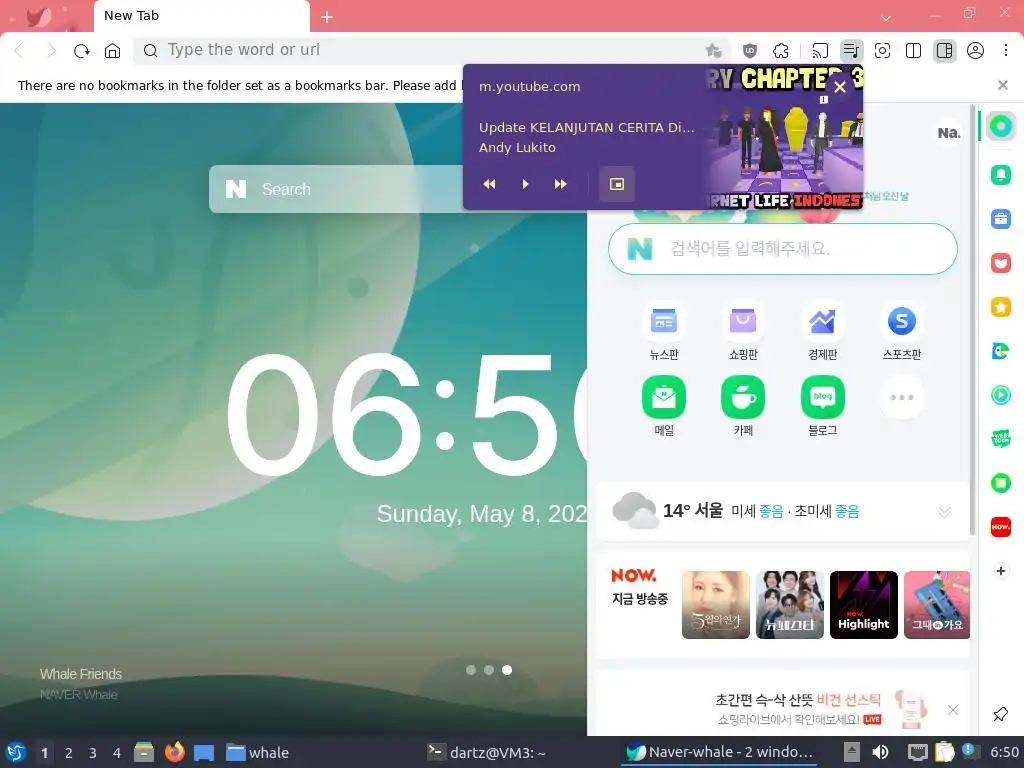Open a new tab with plus button

click(x=327, y=17)
